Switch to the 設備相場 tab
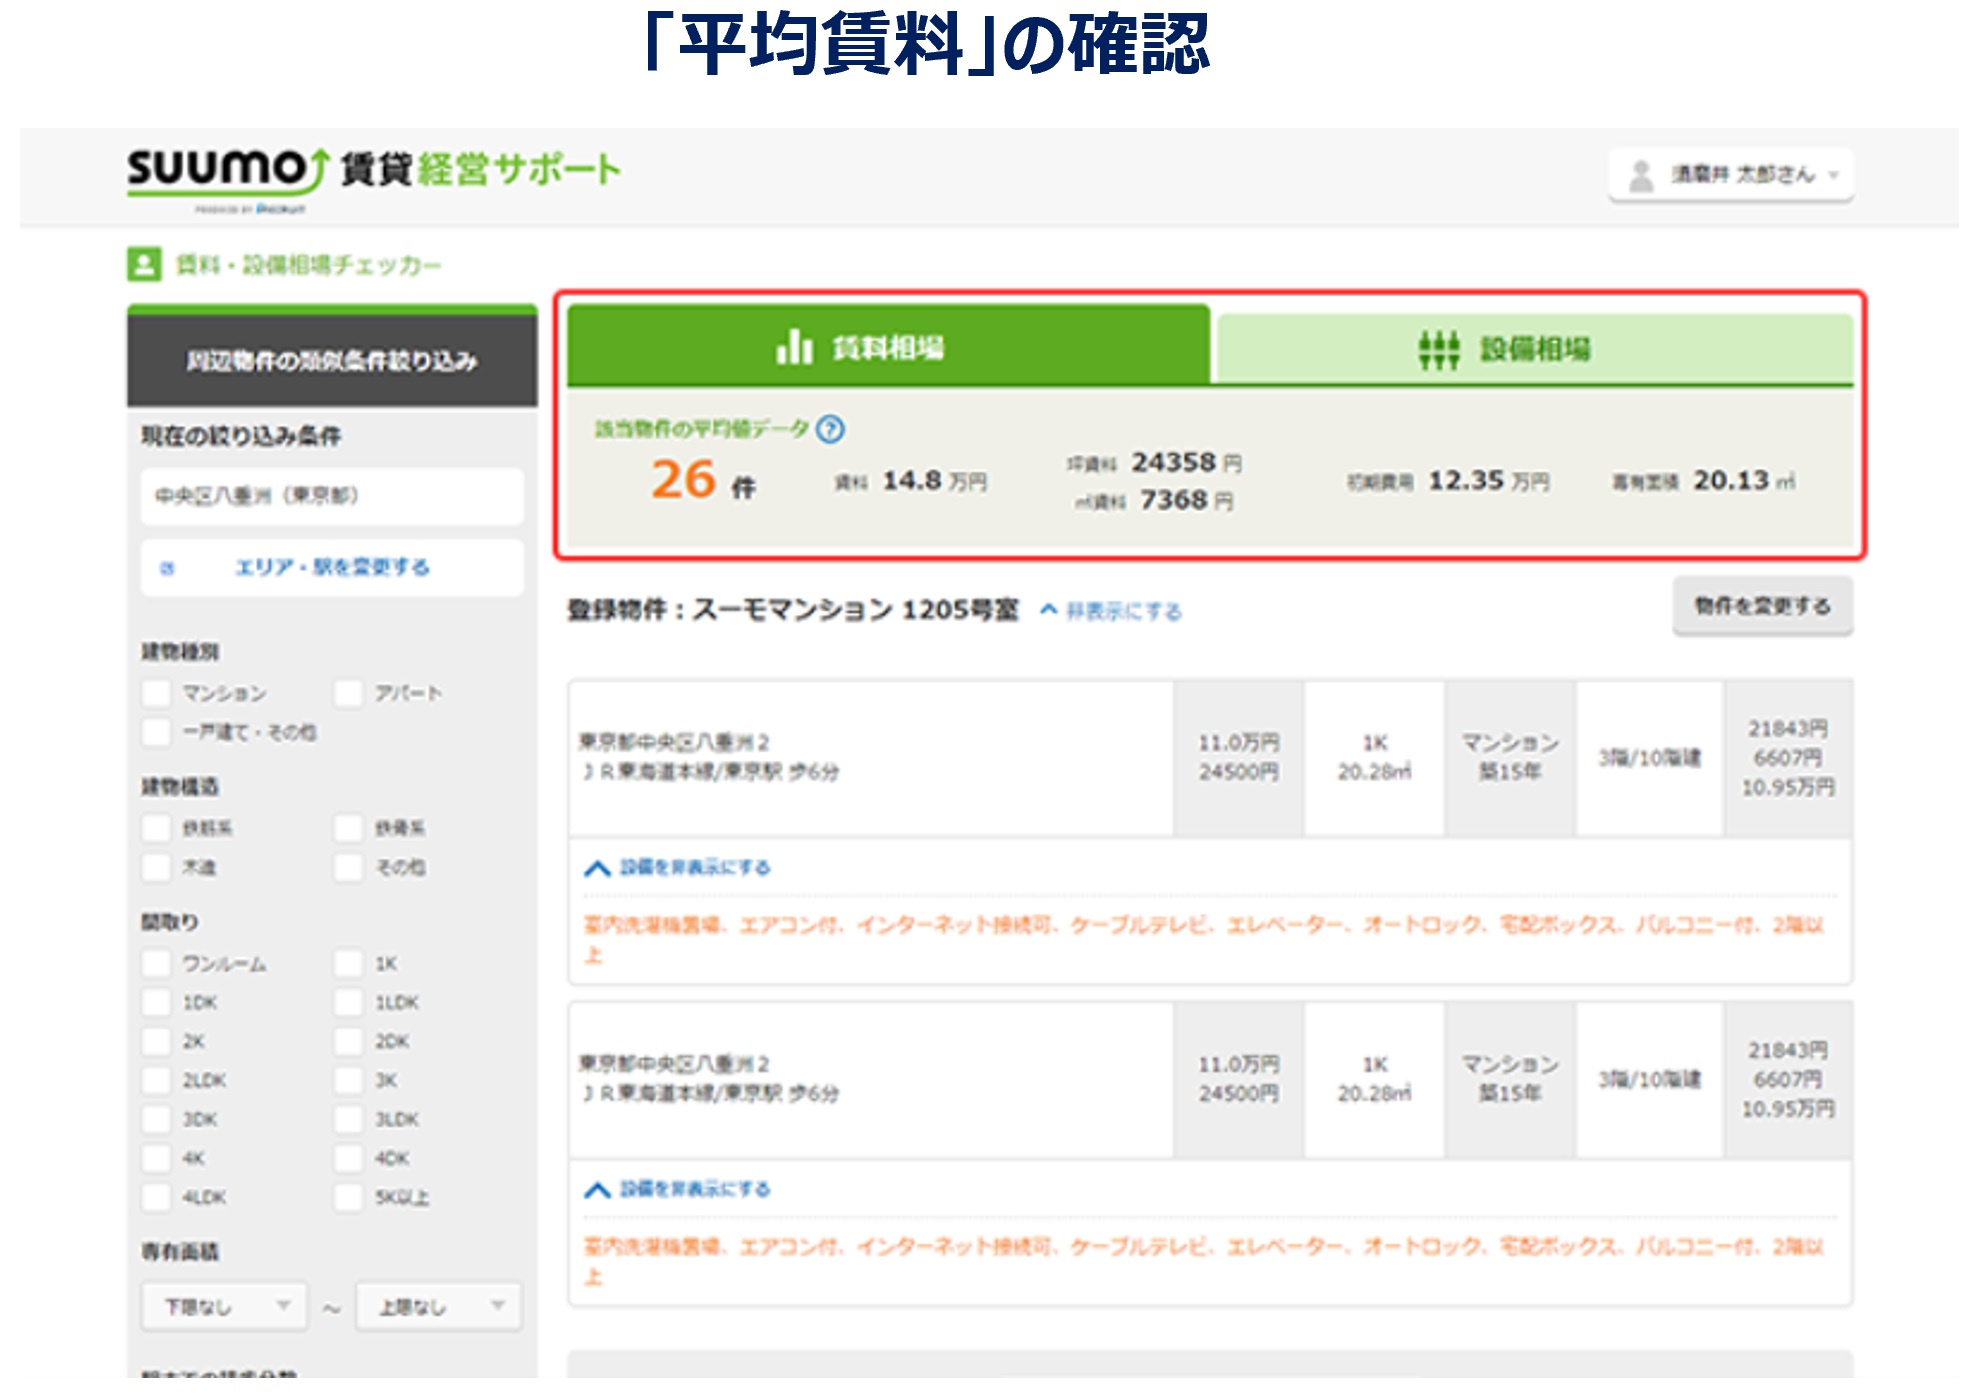Viewport: 1972px width, 1399px height. point(1534,350)
